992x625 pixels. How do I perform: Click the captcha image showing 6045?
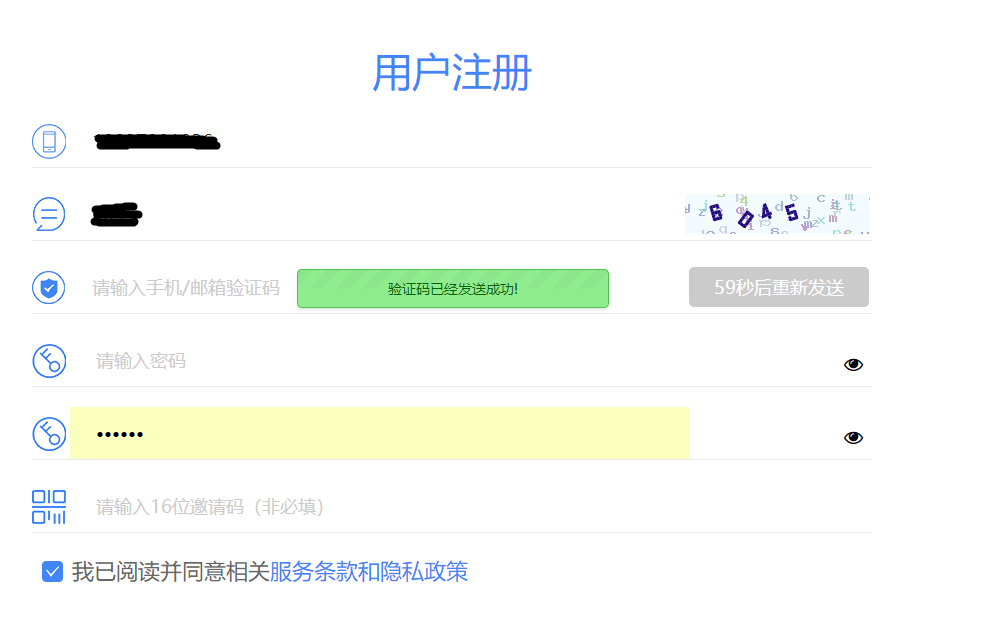(x=776, y=213)
